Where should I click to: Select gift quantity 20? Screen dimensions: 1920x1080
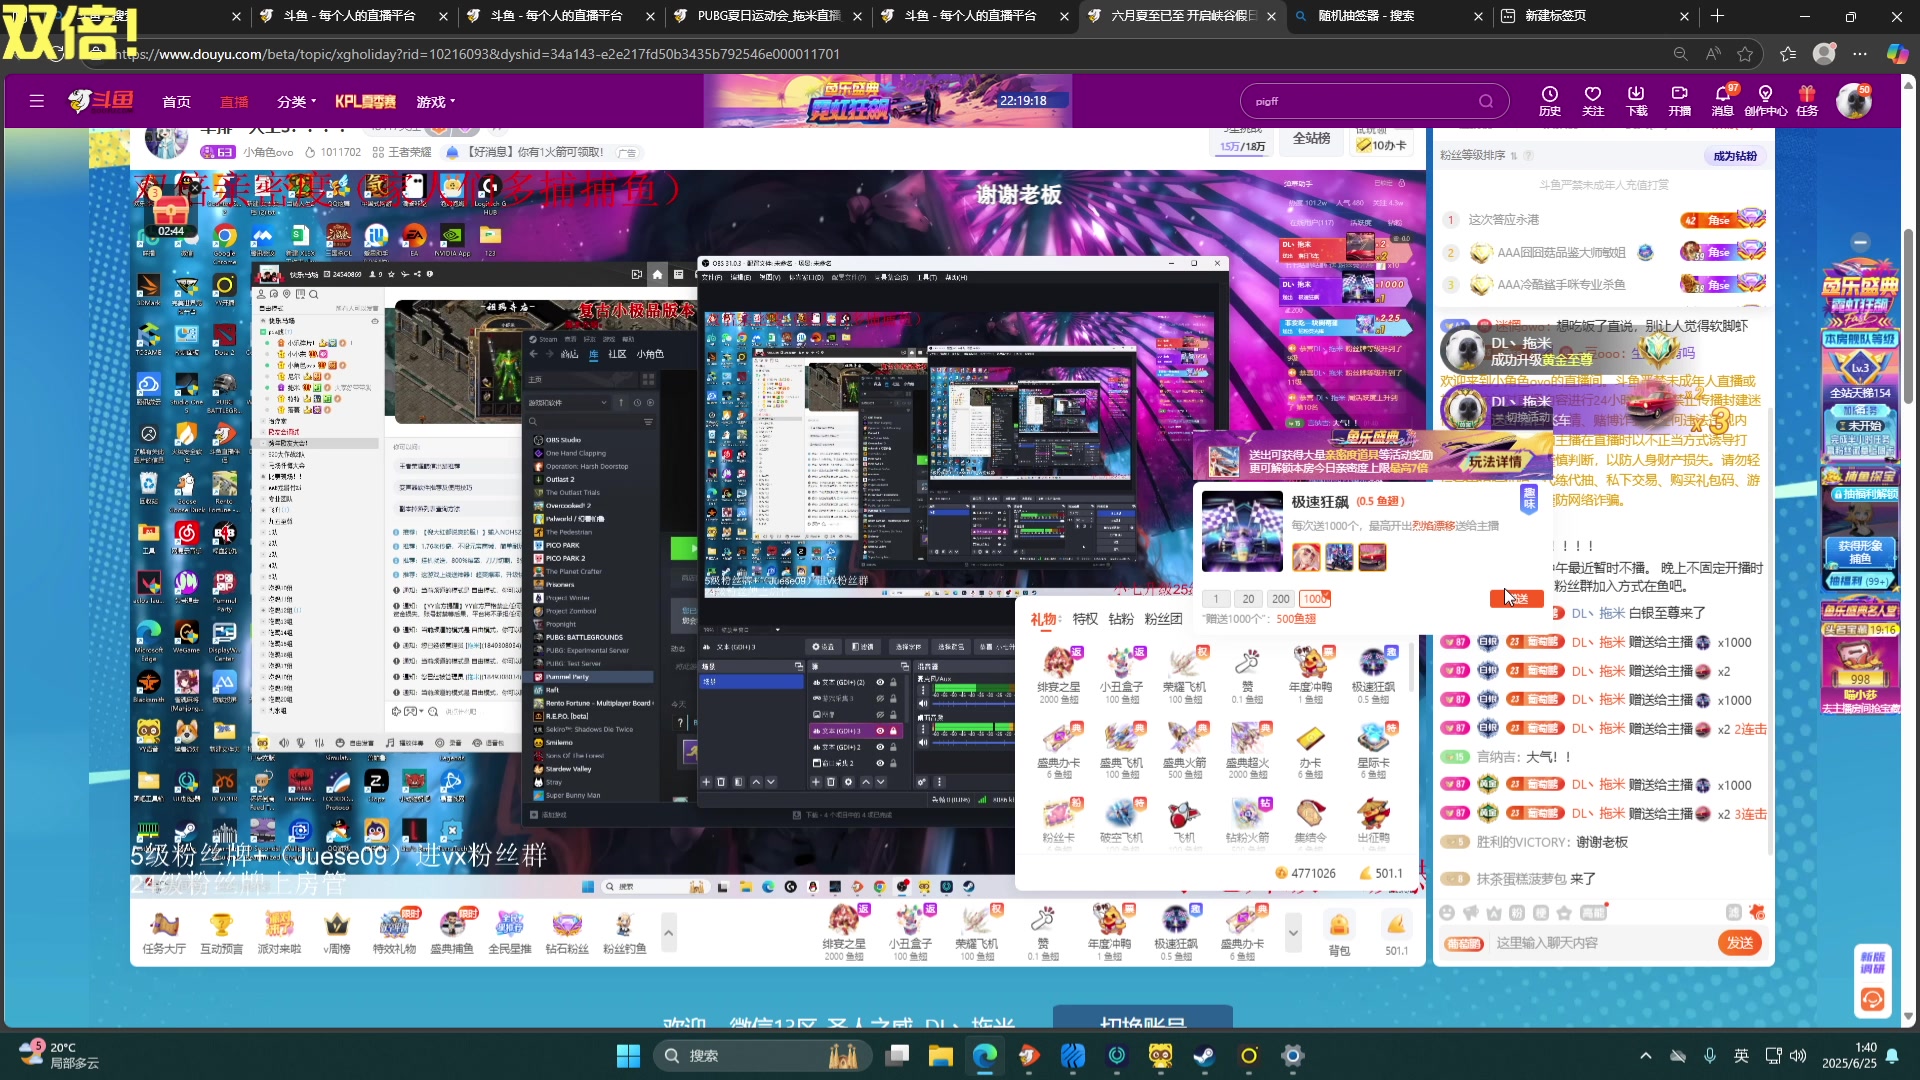tap(1248, 599)
